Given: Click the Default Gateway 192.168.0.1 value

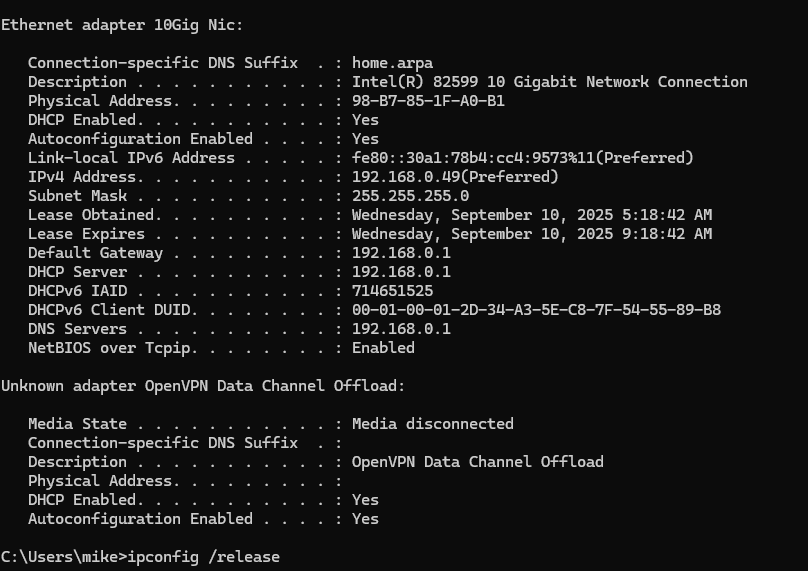Looking at the screenshot, I should (401, 253).
